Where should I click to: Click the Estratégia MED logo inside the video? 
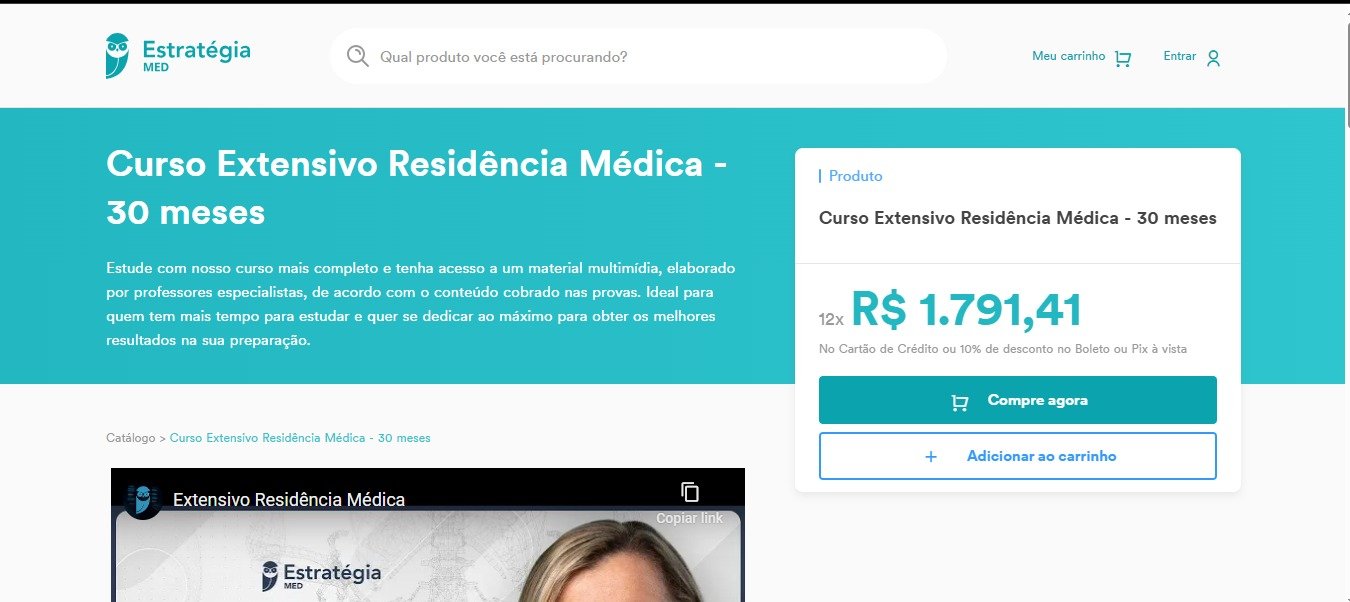pos(321,576)
